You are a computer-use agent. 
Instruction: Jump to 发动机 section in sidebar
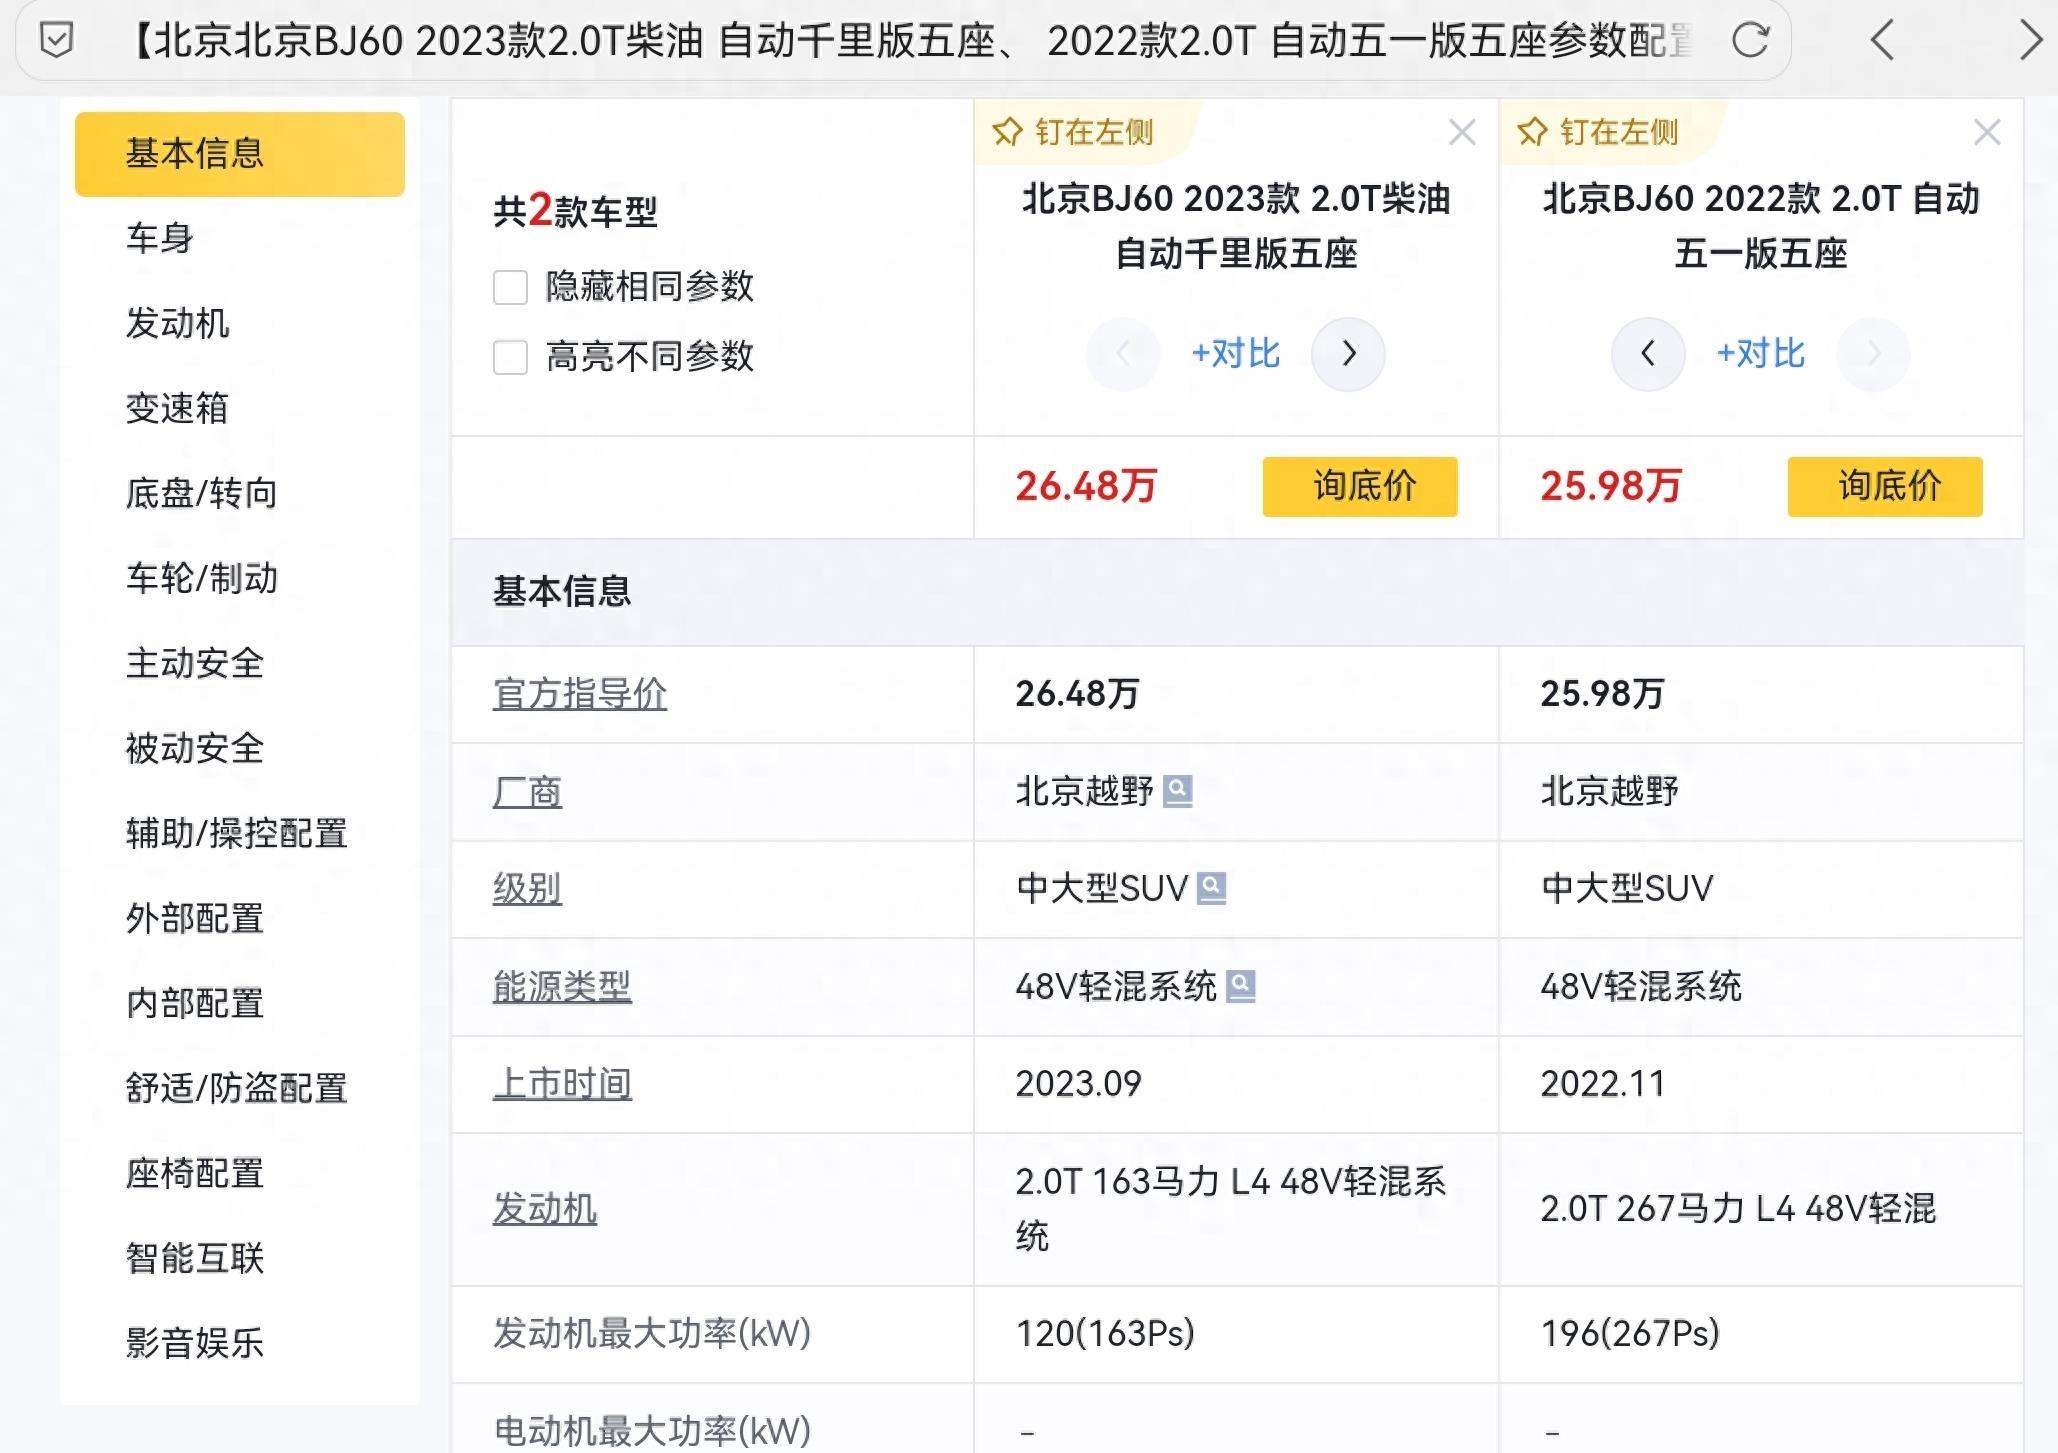click(x=177, y=324)
